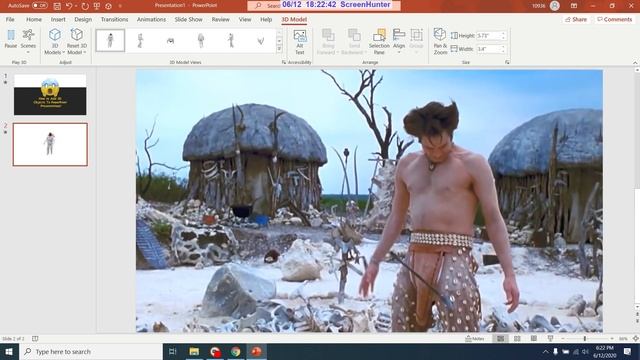Start Slide Show from status bar
The width and height of the screenshot is (640, 360).
550,339
